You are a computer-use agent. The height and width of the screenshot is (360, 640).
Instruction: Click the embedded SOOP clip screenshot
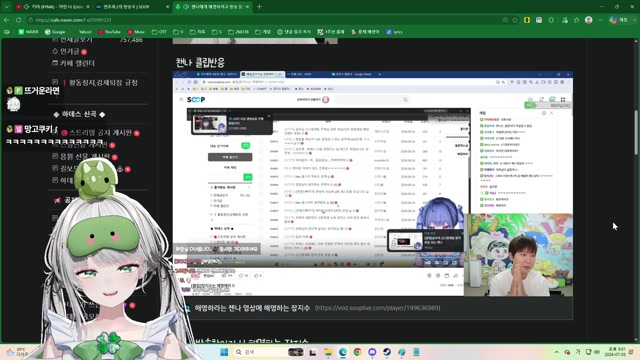(373, 184)
